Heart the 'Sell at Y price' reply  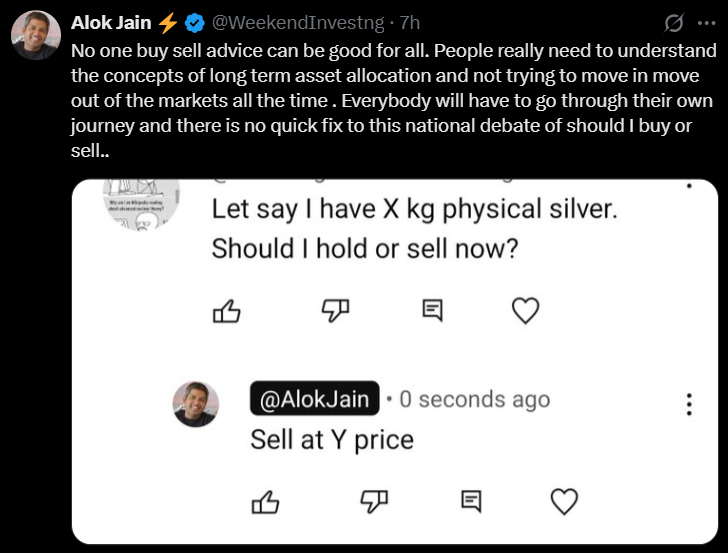tap(565, 500)
